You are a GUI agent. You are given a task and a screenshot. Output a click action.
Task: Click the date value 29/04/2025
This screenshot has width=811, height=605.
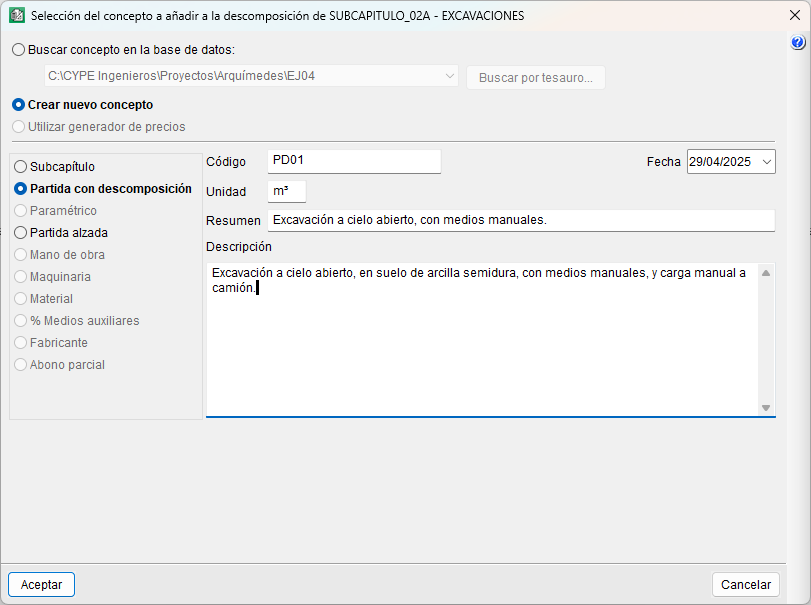click(x=722, y=162)
